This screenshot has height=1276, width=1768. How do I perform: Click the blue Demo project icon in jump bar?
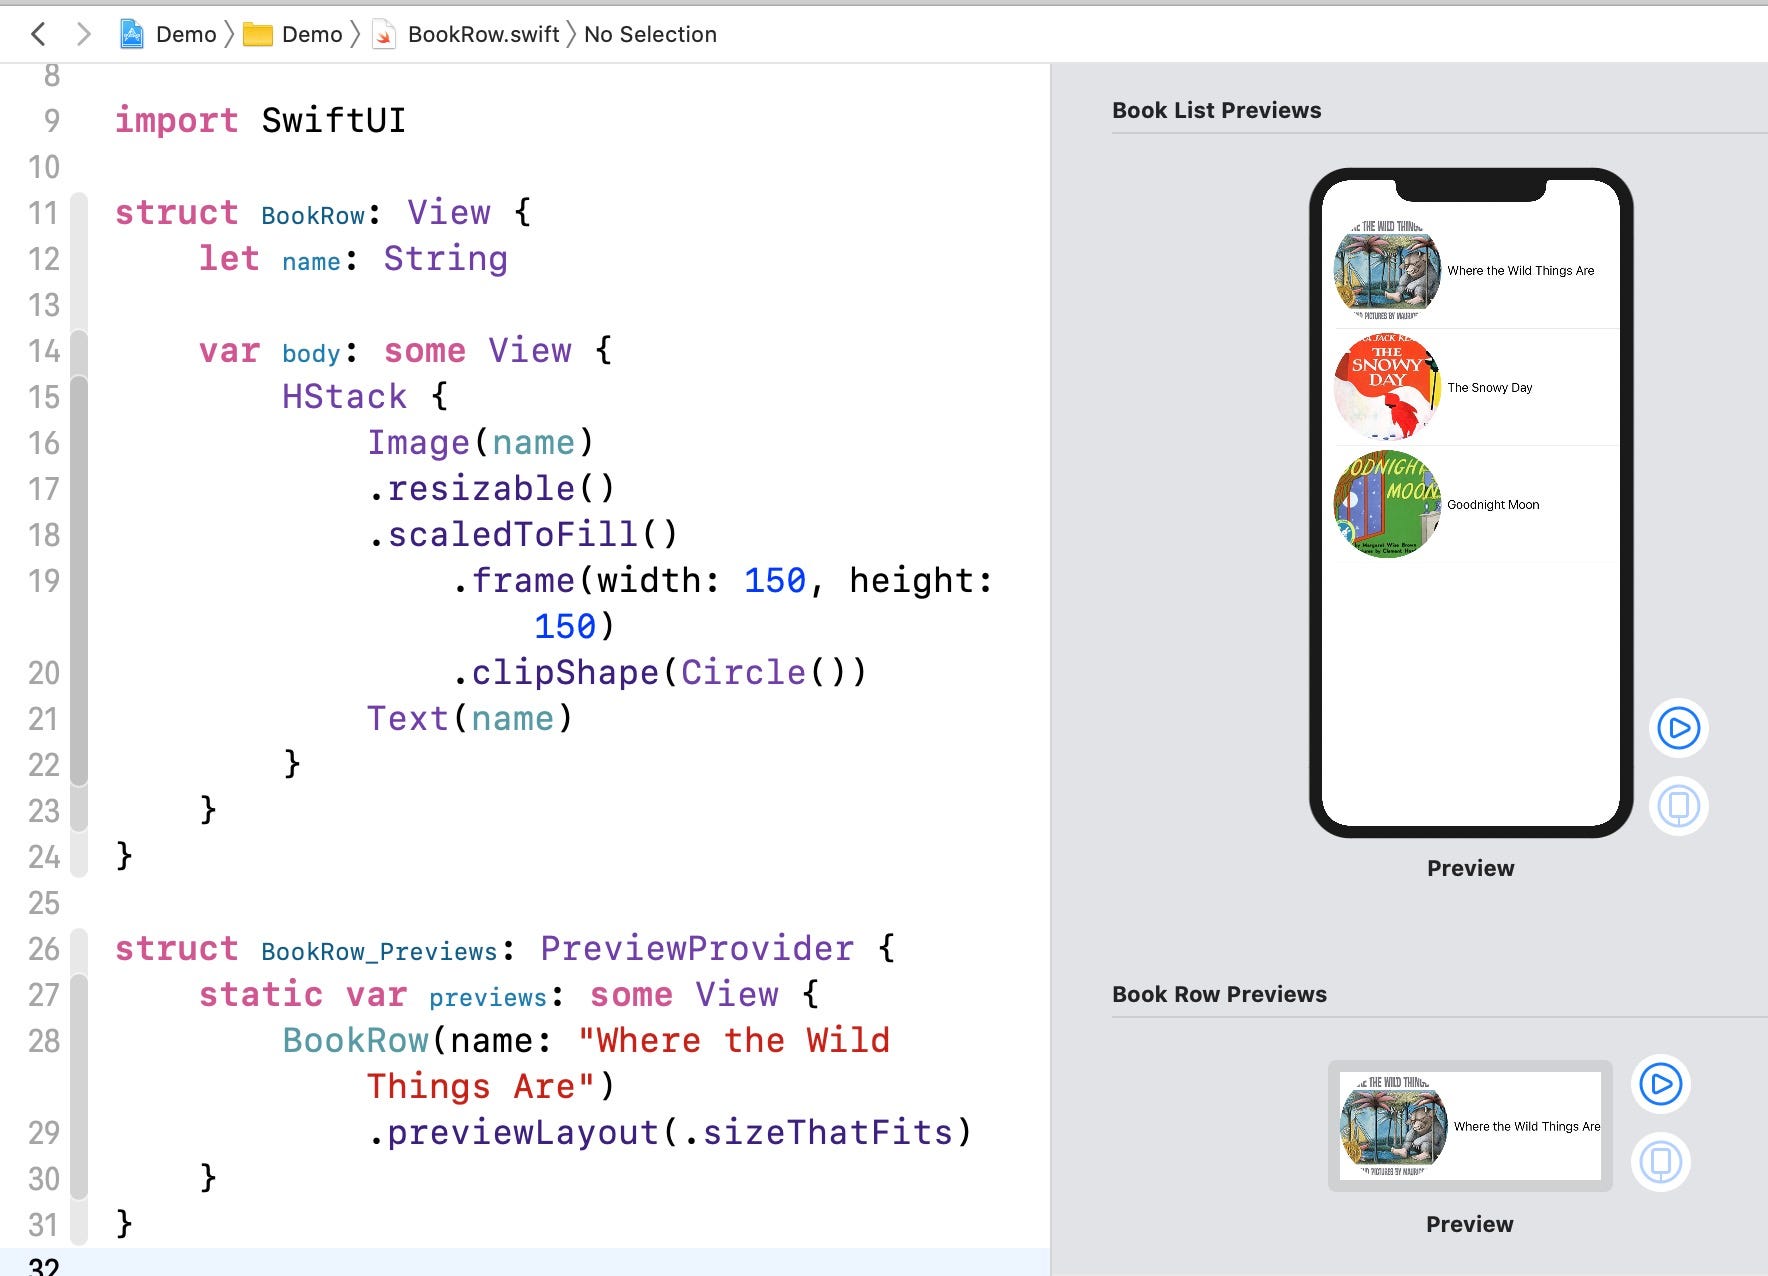point(133,33)
